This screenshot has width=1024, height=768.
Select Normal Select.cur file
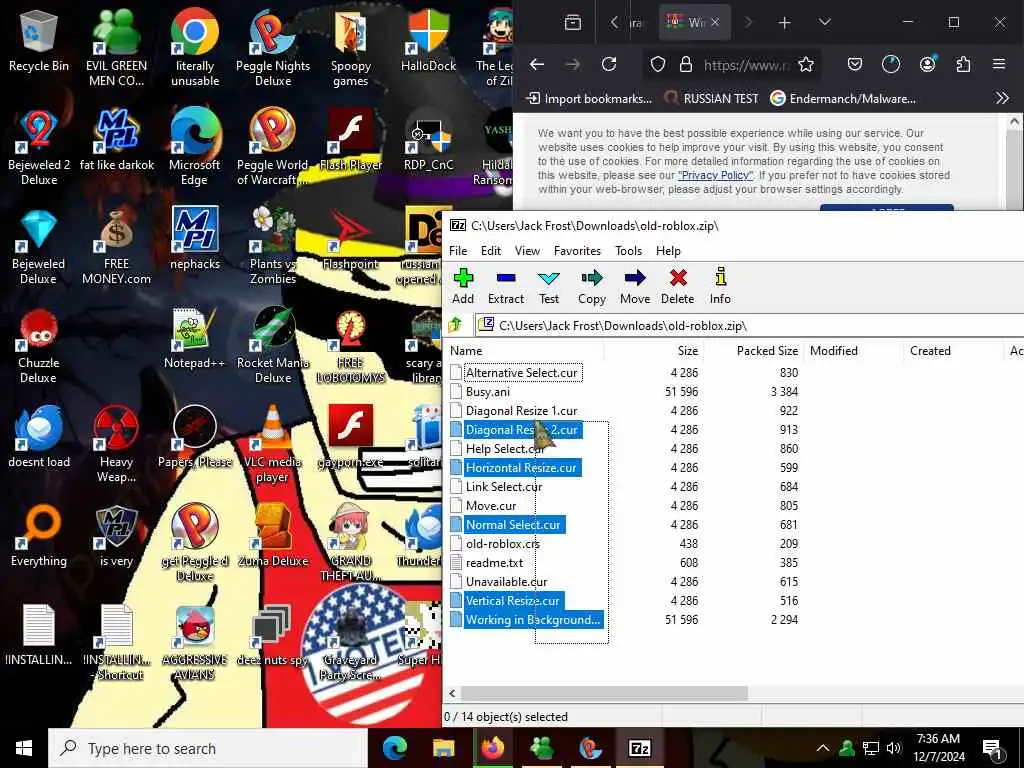(x=513, y=524)
